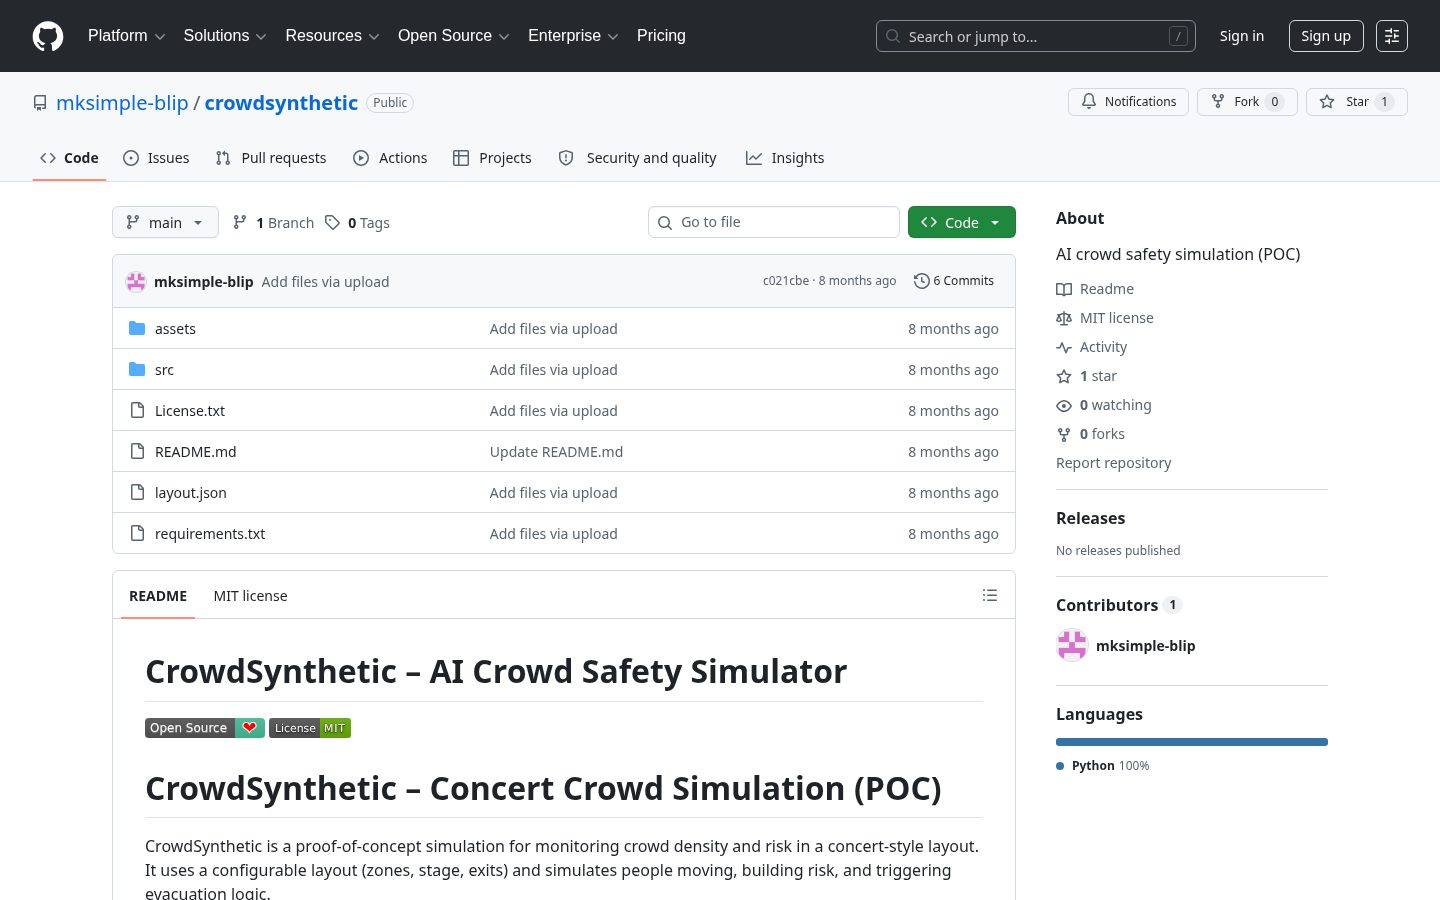
Task: Switch to the Issues tab
Action: pyautogui.click(x=156, y=158)
